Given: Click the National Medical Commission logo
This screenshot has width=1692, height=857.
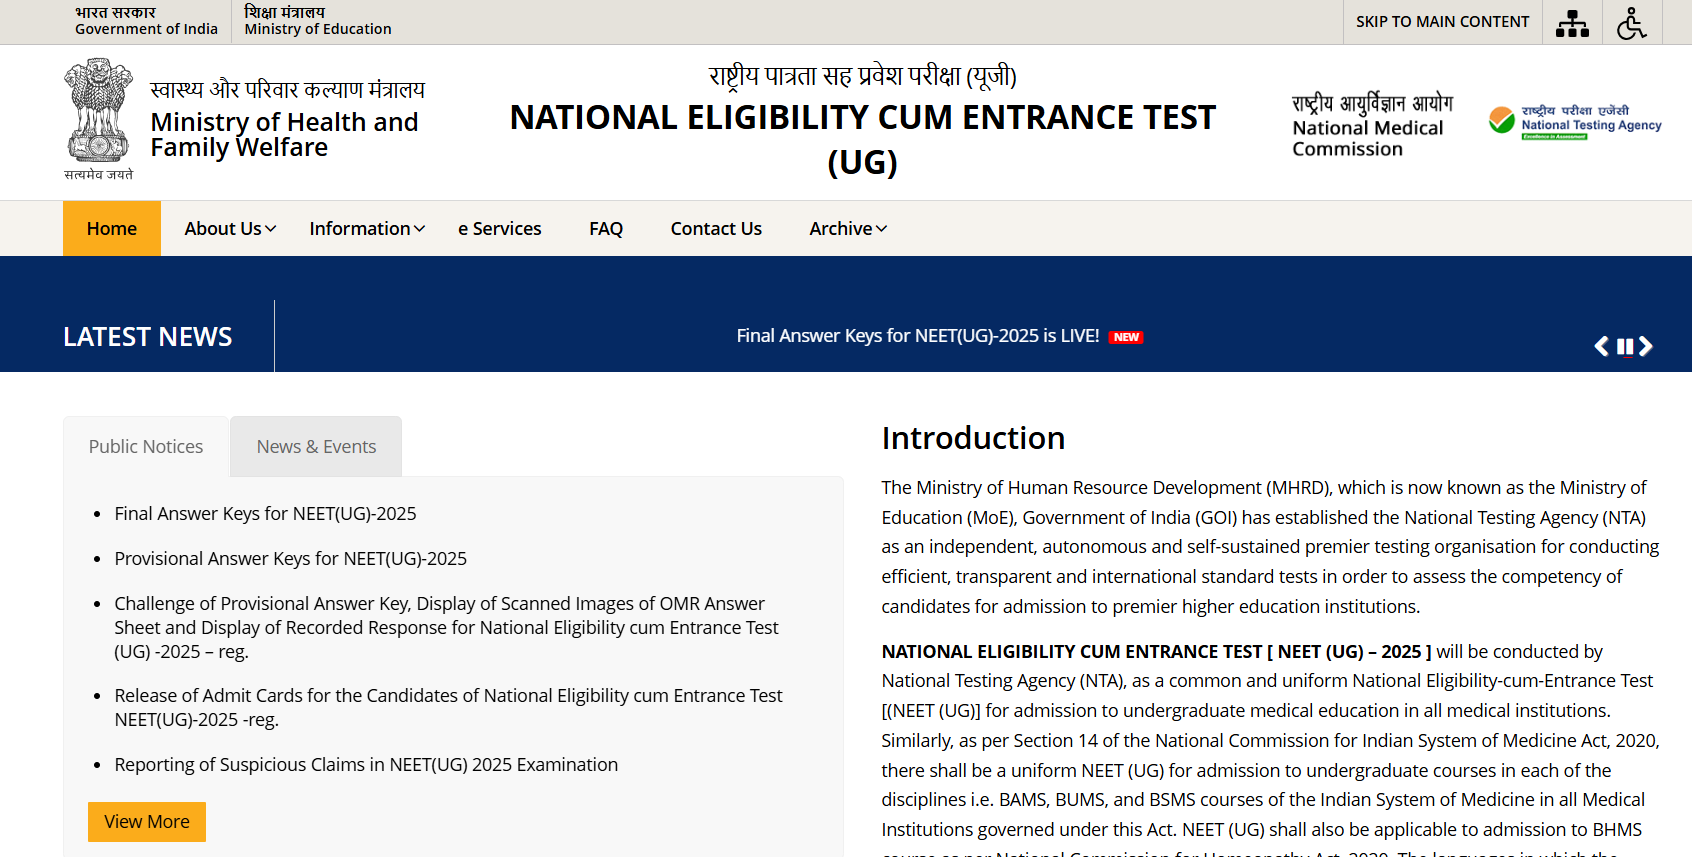Looking at the screenshot, I should (1372, 125).
